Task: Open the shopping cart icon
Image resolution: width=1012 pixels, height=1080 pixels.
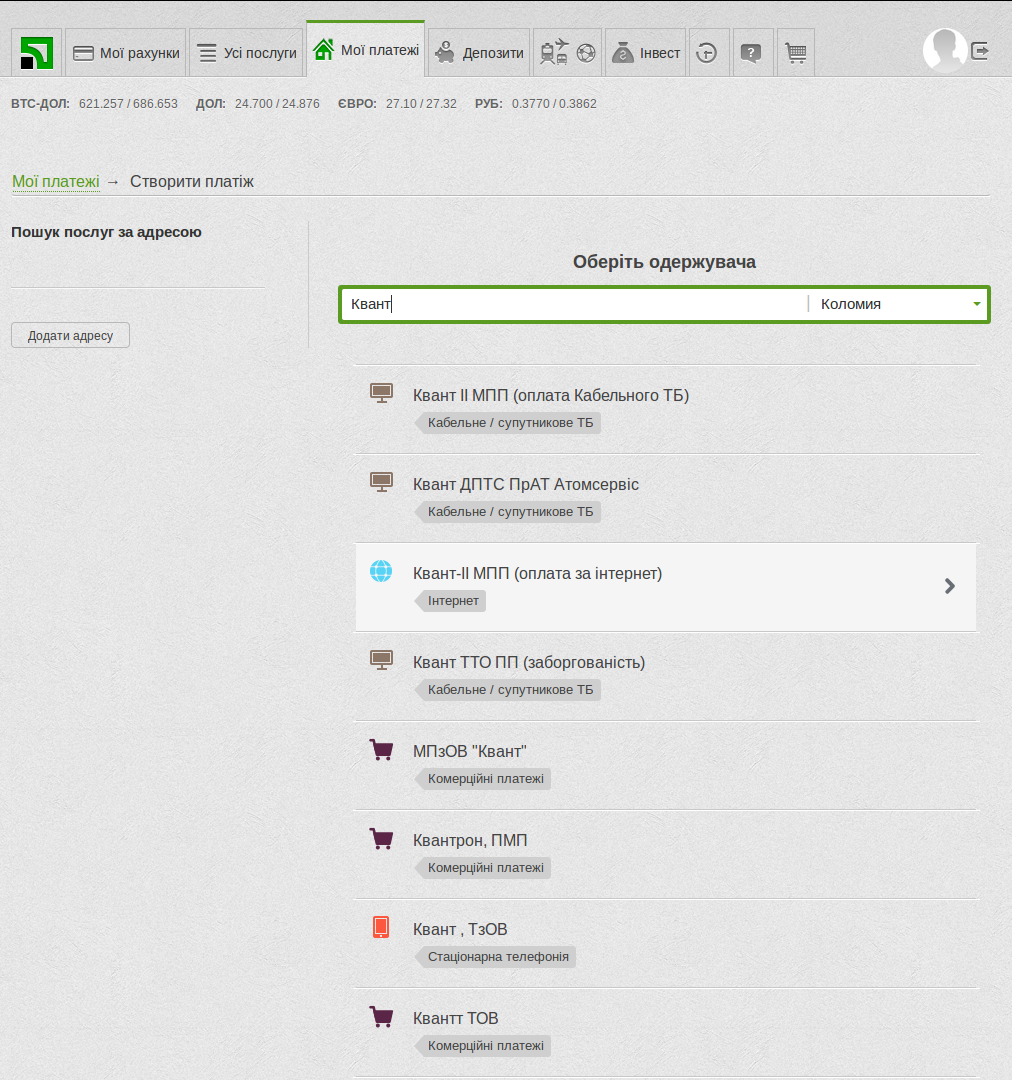Action: (x=796, y=53)
